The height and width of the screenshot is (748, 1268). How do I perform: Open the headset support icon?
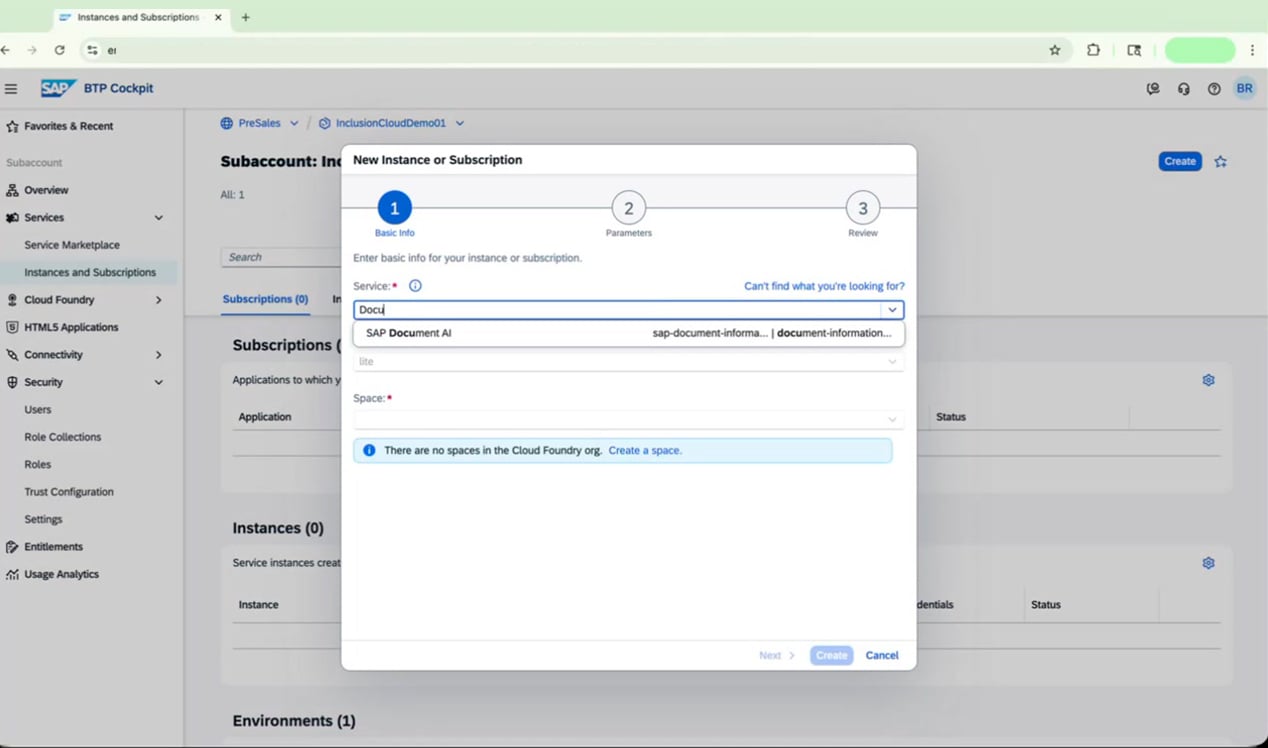(1184, 89)
